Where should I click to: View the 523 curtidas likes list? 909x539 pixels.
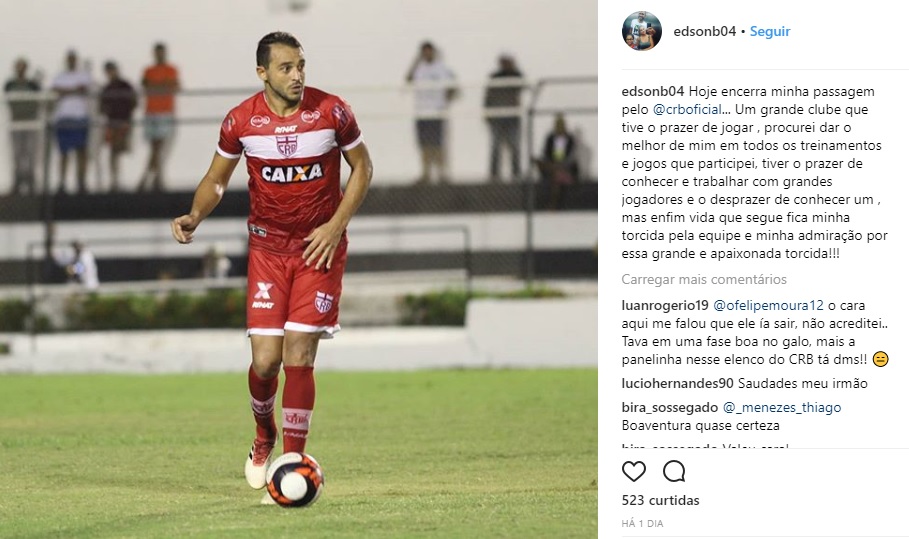(660, 500)
